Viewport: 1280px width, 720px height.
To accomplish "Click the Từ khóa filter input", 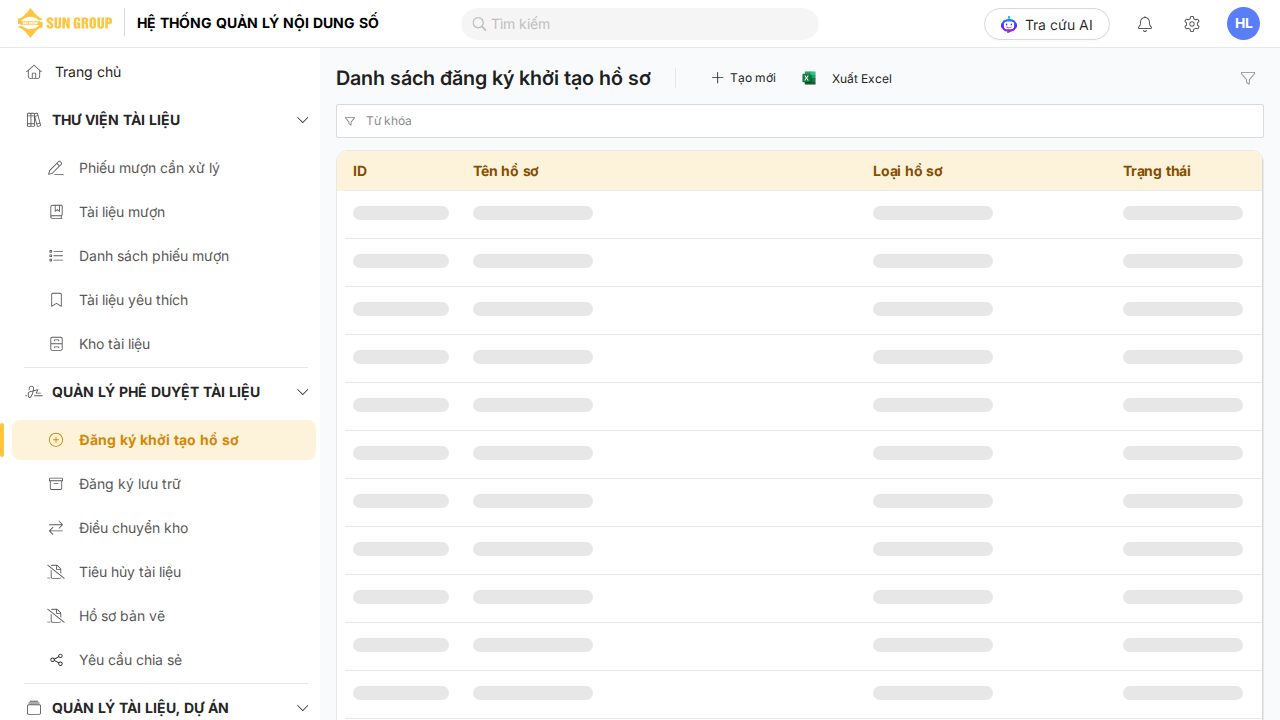I will coord(800,121).
